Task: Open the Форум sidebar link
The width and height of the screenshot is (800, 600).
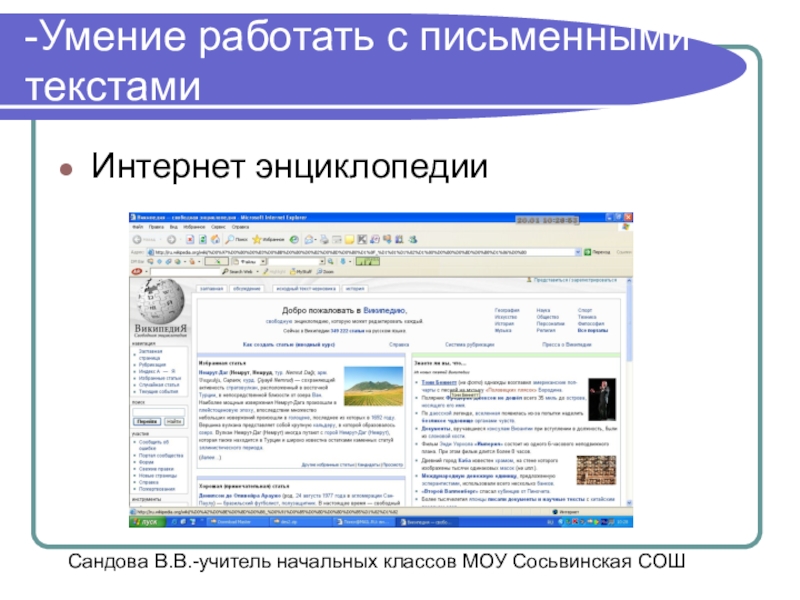Action: [146, 462]
